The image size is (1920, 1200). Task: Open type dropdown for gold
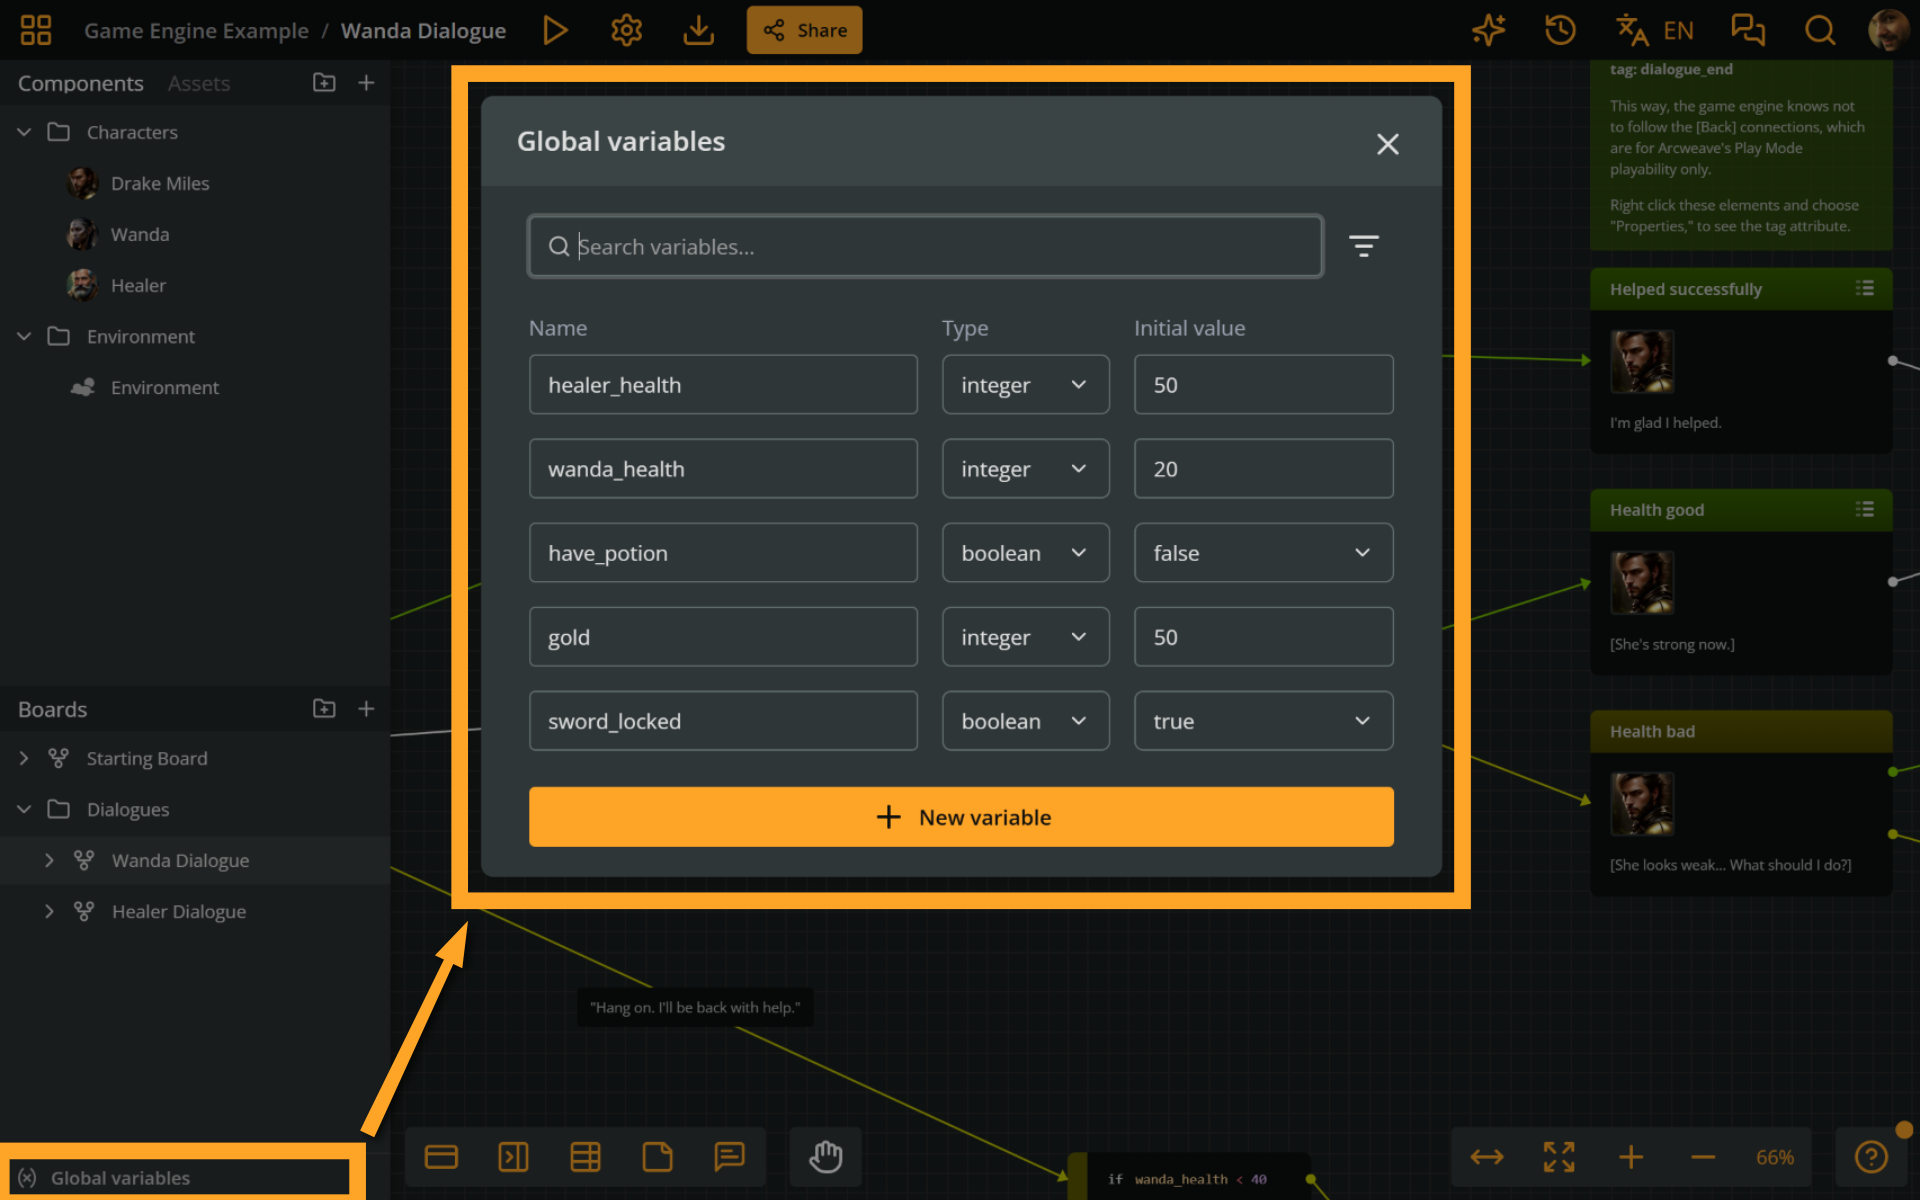[x=1025, y=637]
